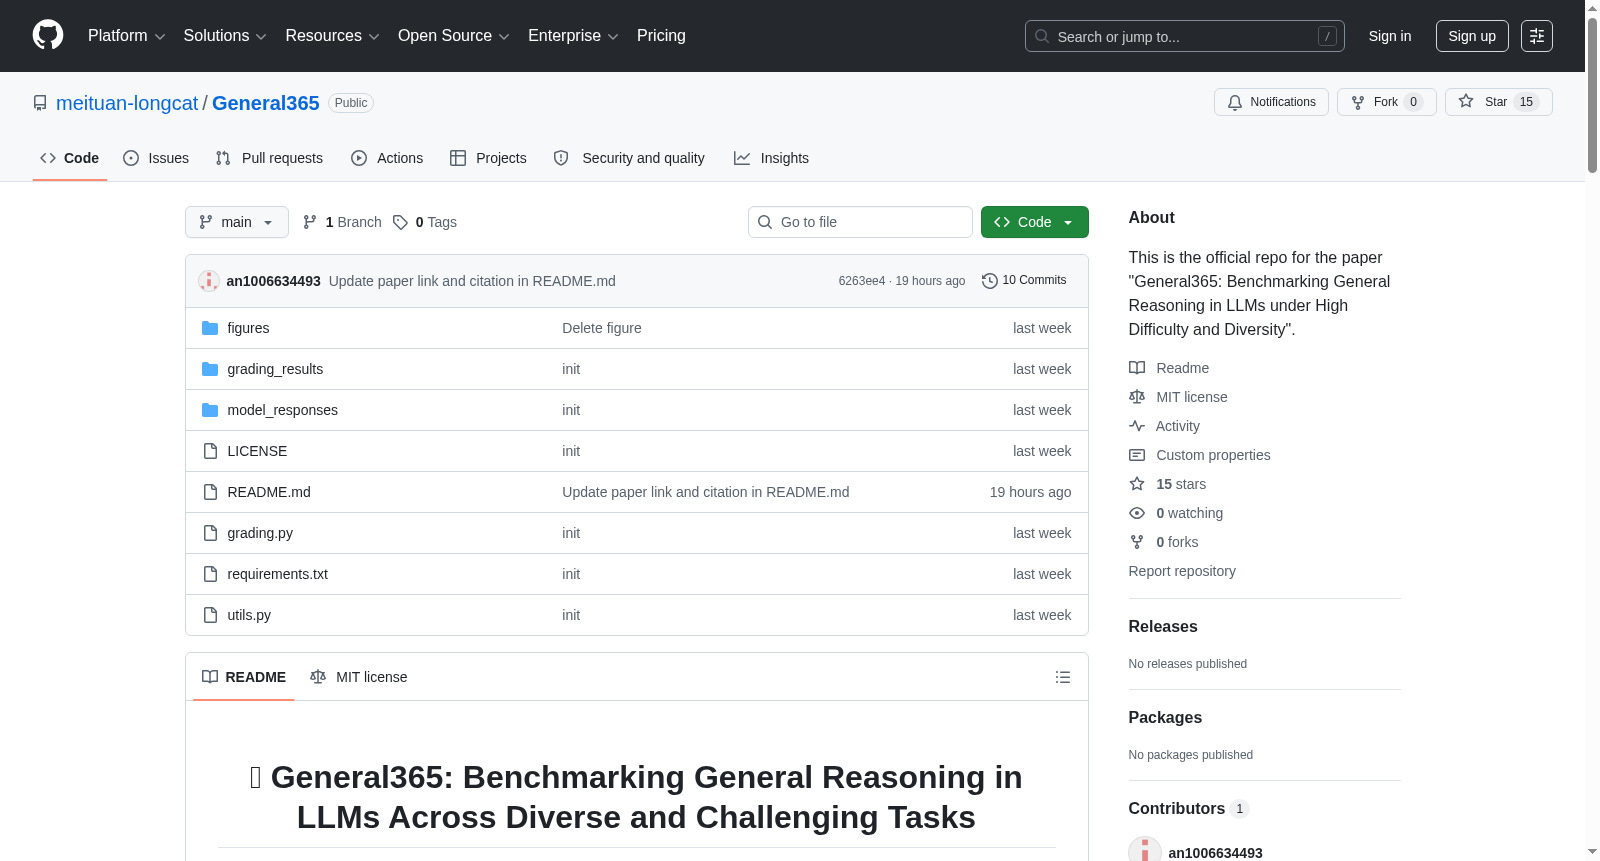Click the history clock icon by 10 Commits

point(990,281)
